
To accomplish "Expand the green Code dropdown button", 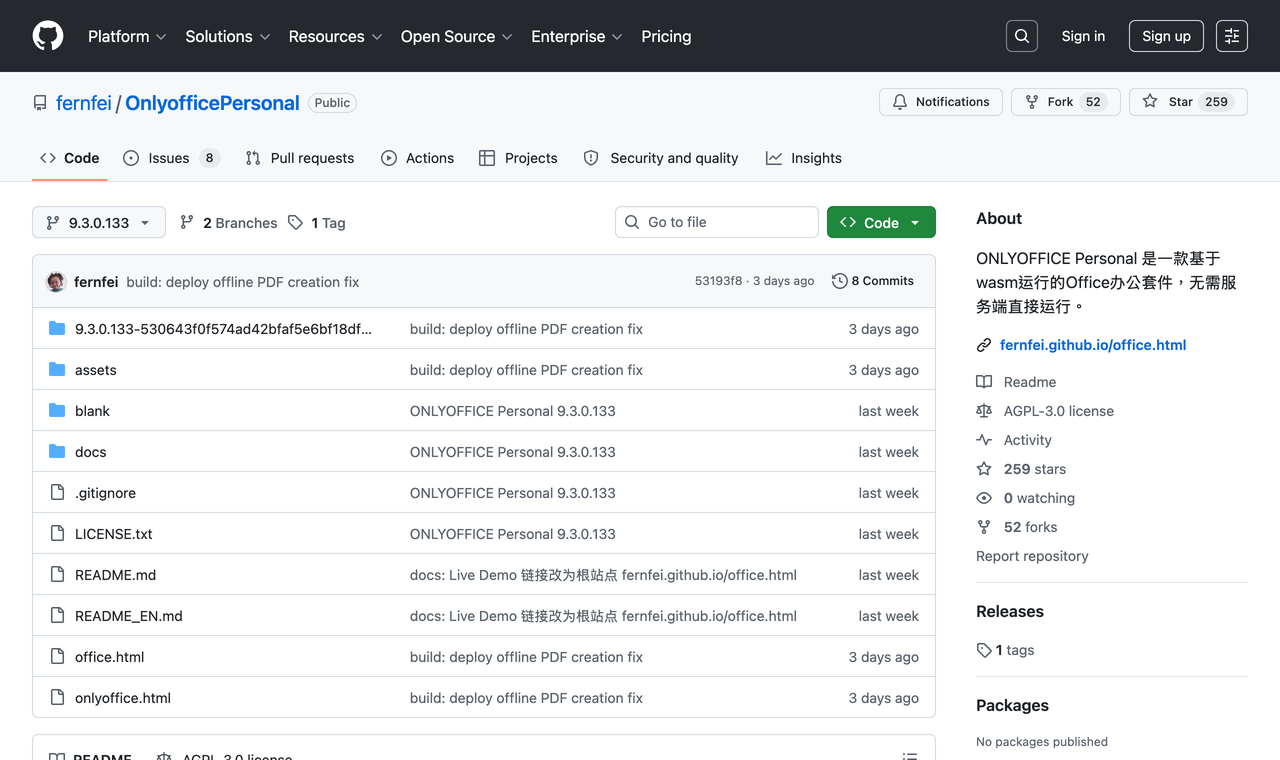I will tap(881, 222).
